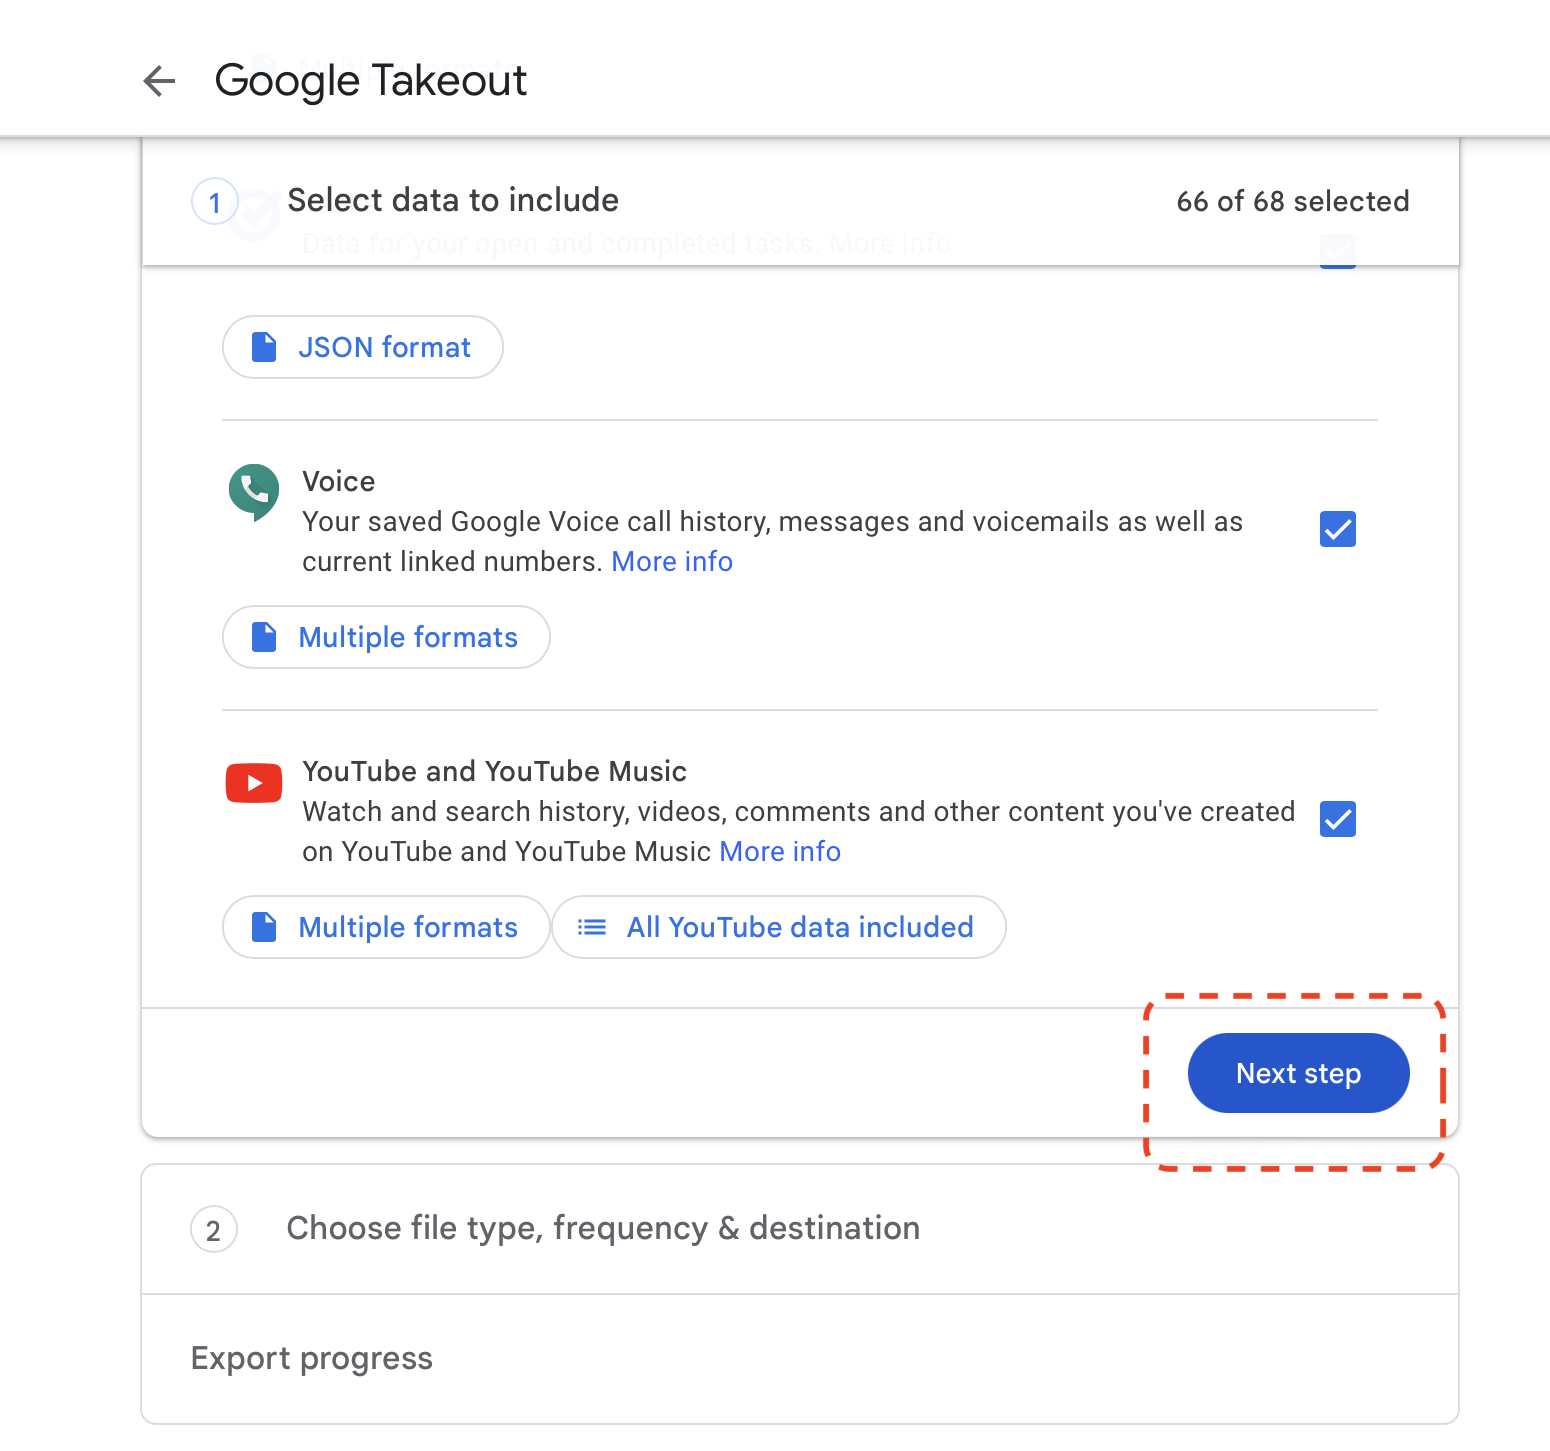Click the red YouTube play icon

tap(254, 783)
